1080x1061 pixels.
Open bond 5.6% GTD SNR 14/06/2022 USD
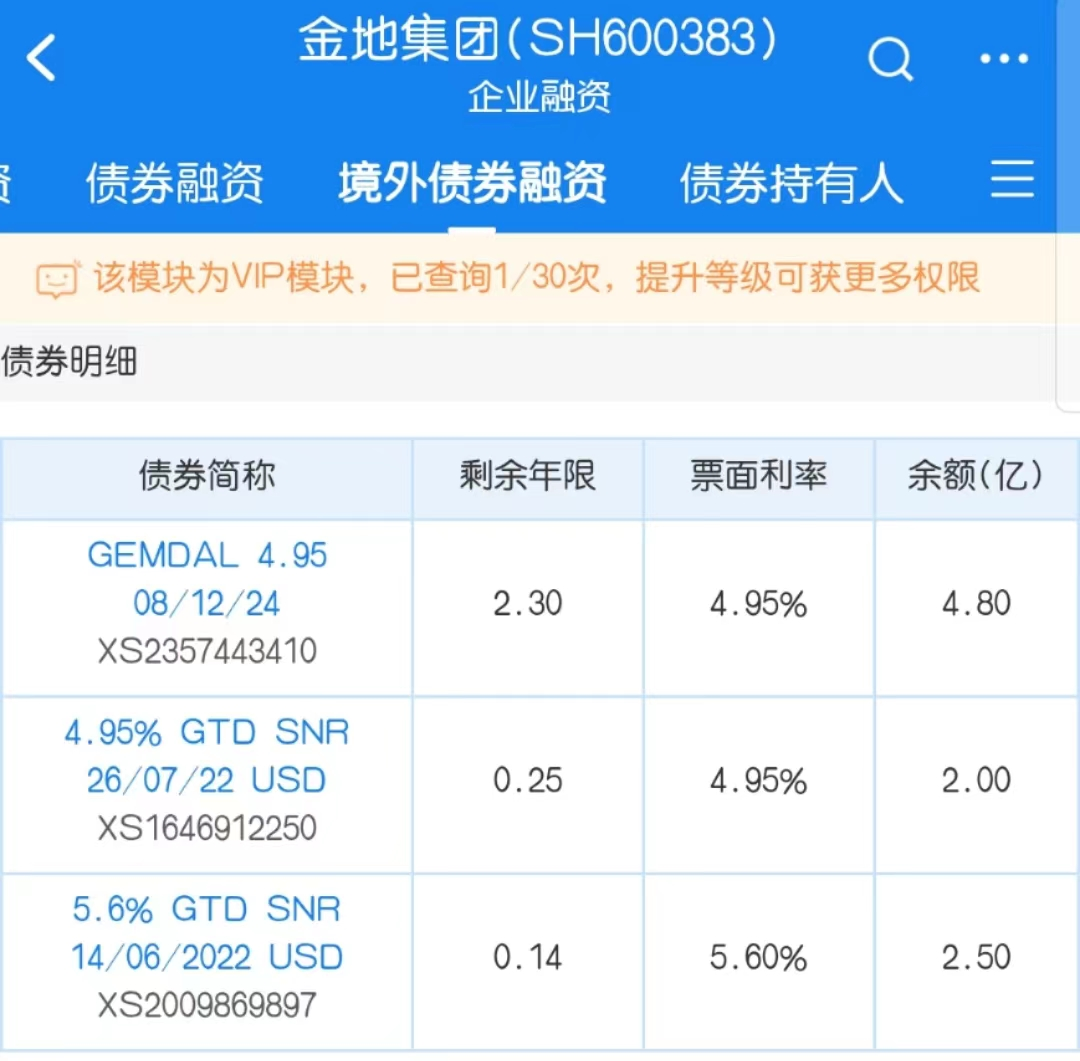pos(207,933)
